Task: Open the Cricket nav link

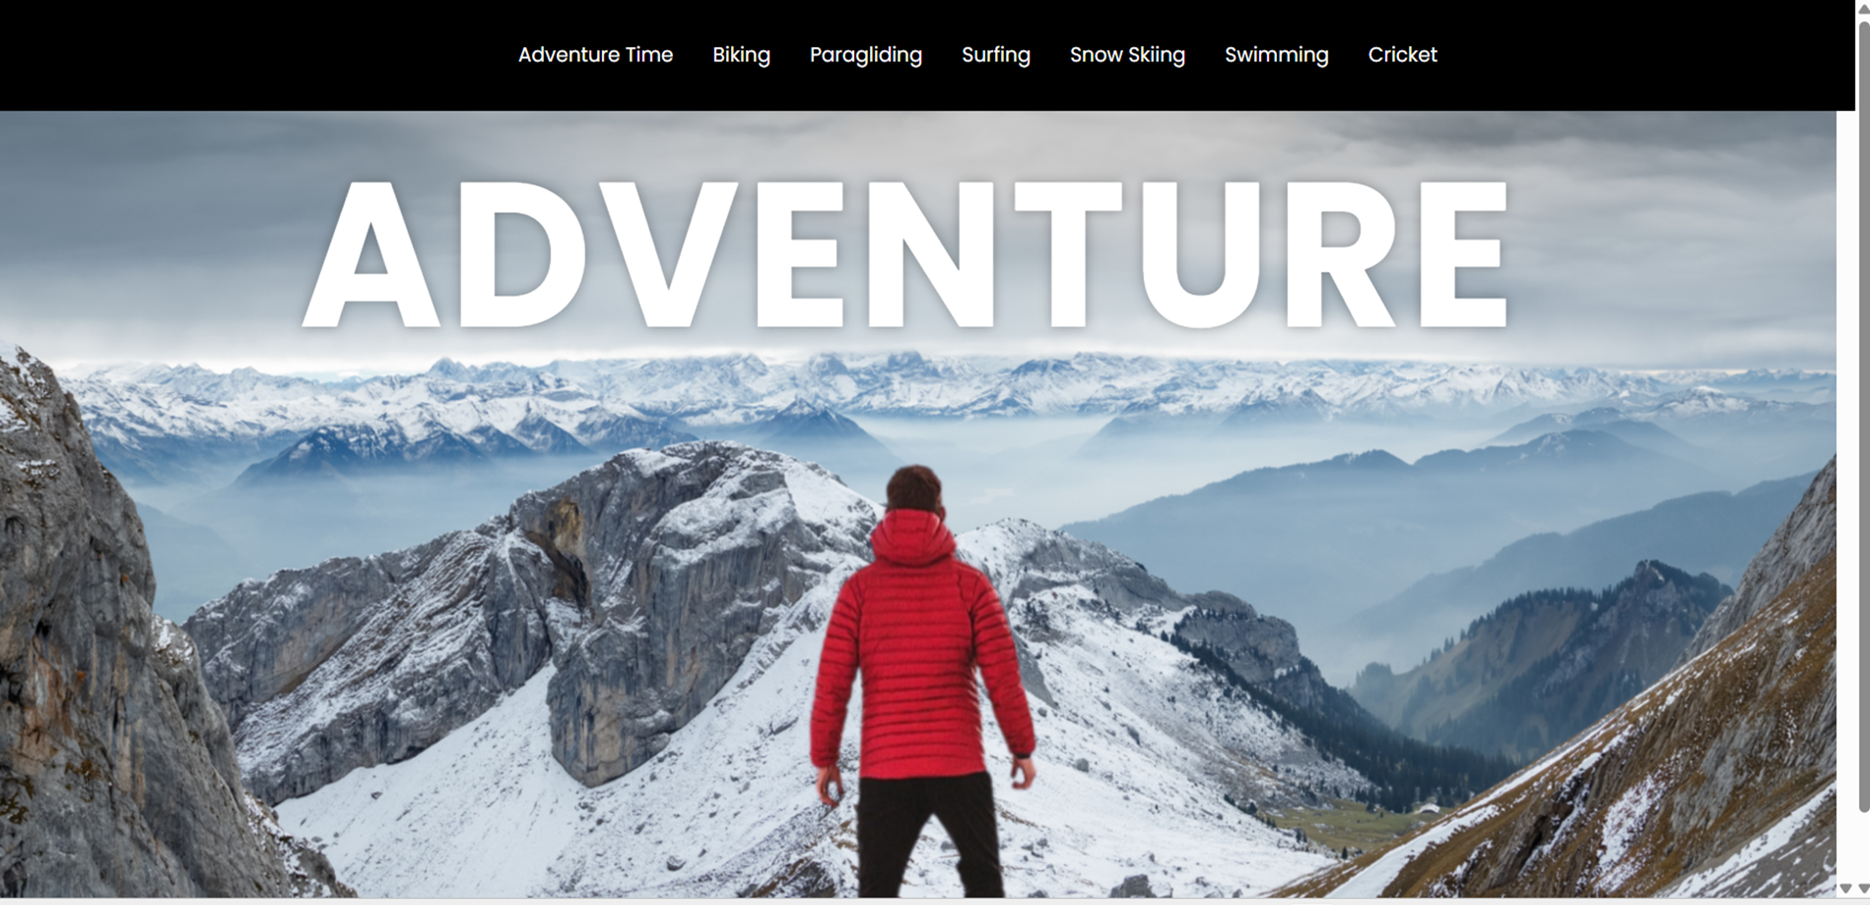Action: [1402, 55]
